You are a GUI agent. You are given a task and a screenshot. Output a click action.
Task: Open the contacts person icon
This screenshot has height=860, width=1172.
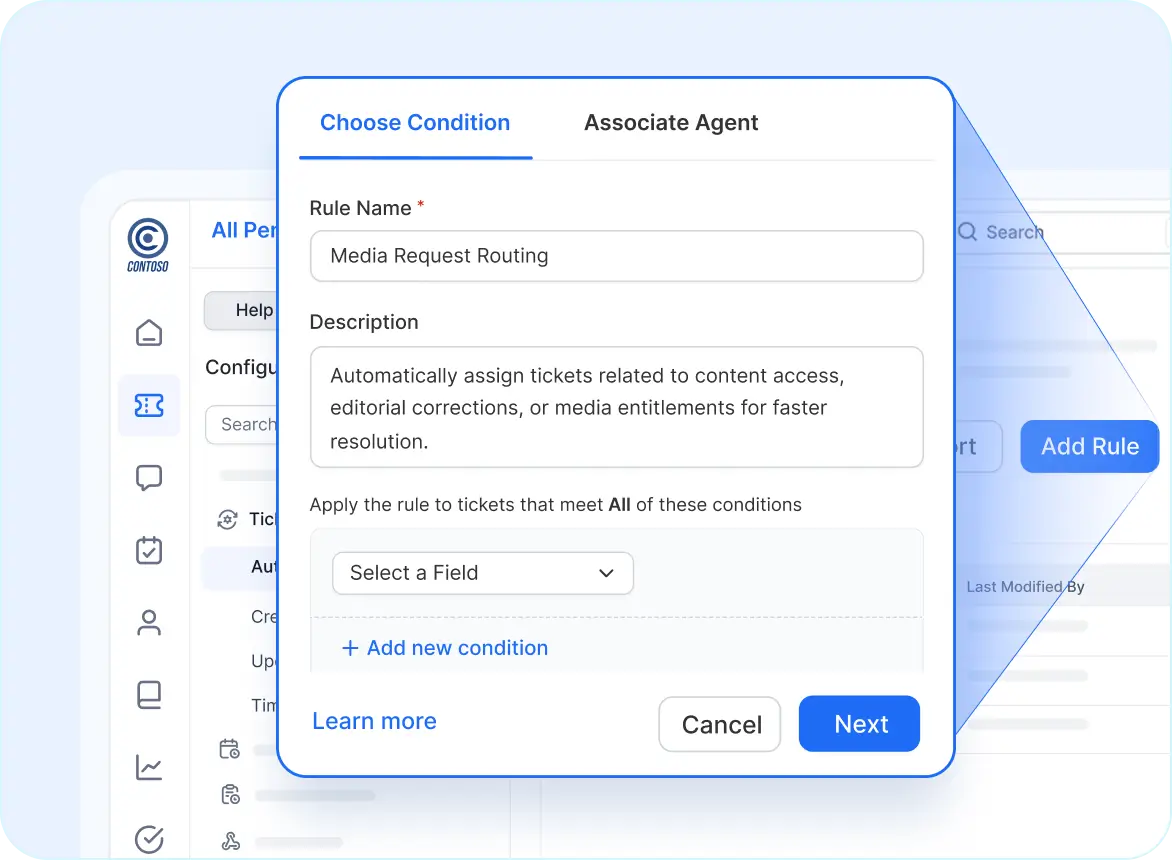point(149,622)
